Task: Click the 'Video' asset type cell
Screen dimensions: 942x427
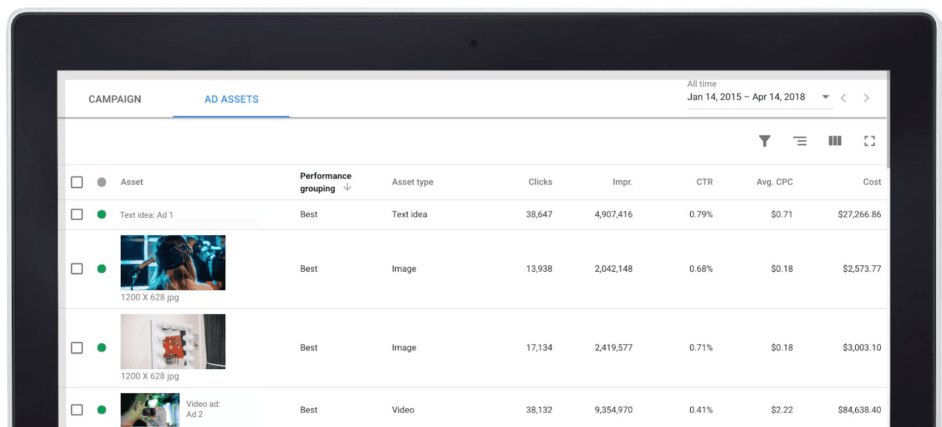Action: tap(403, 410)
